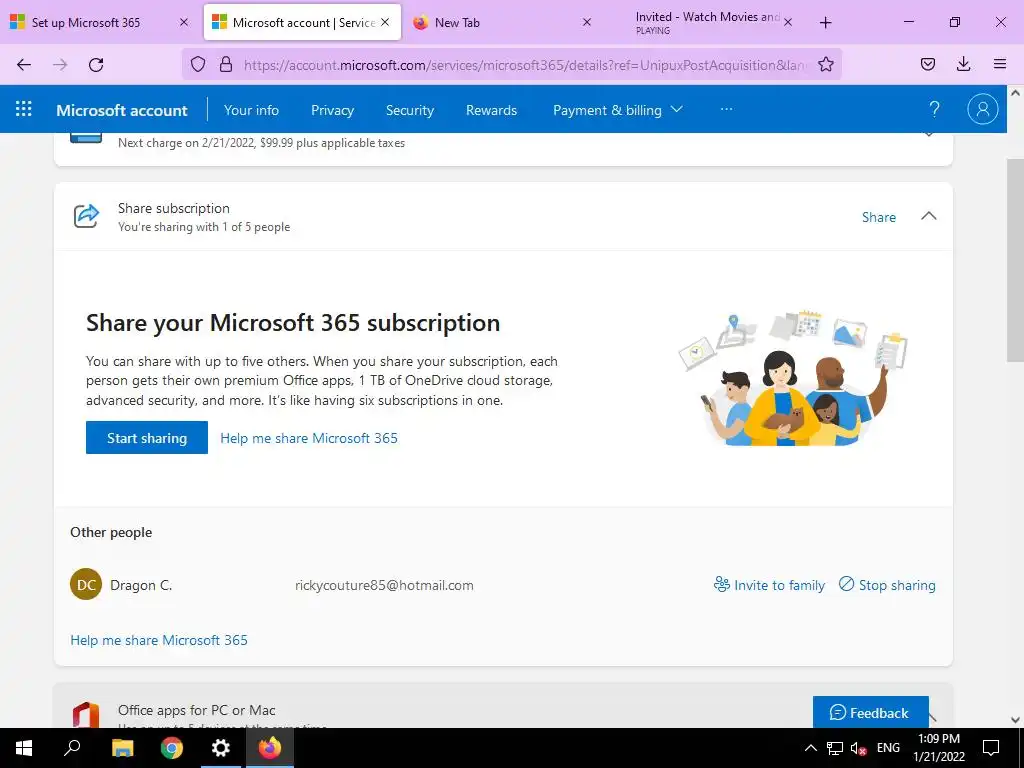This screenshot has height=768, width=1024.
Task: Open the Privacy page
Action: pyautogui.click(x=332, y=110)
